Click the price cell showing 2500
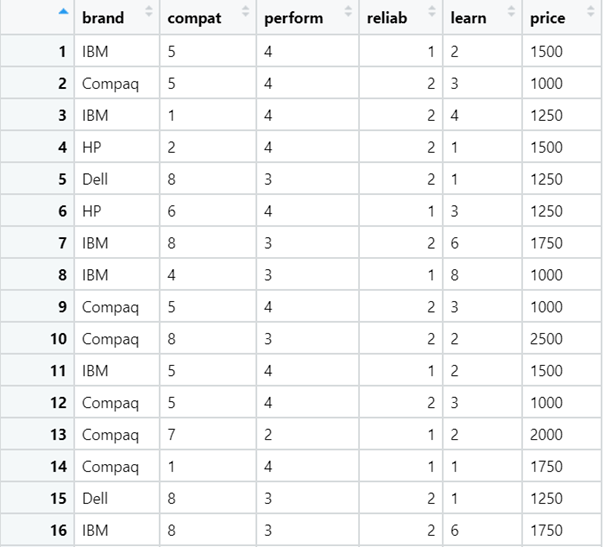Image resolution: width=605 pixels, height=547 pixels. pos(547,339)
